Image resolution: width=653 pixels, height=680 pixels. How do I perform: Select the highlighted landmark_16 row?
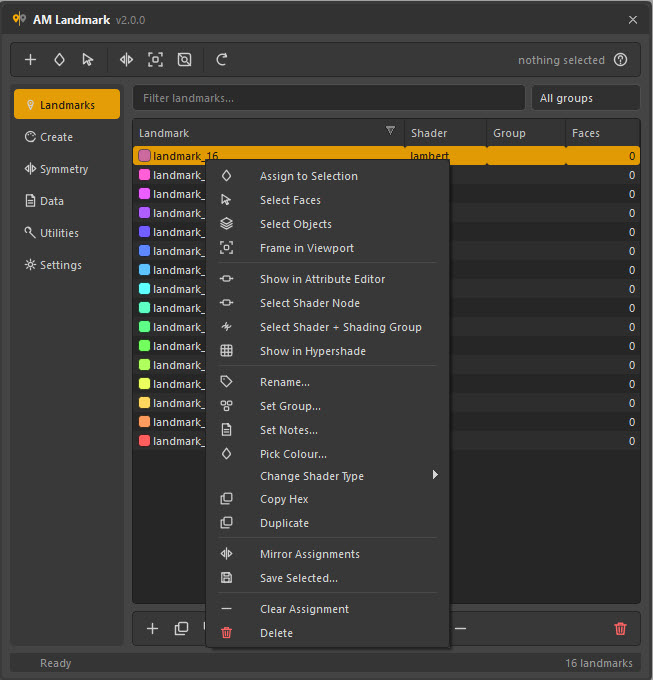tap(386, 155)
